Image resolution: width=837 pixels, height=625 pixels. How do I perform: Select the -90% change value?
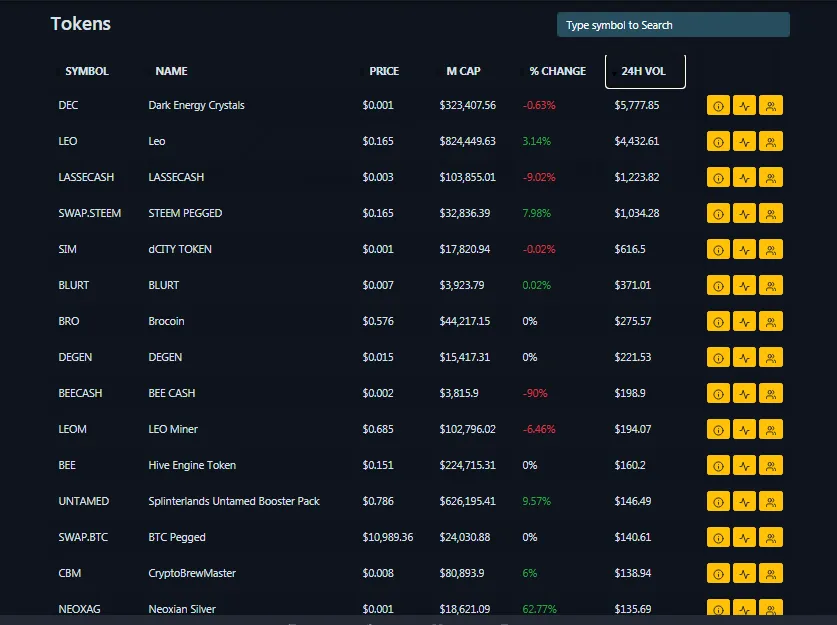coord(535,393)
